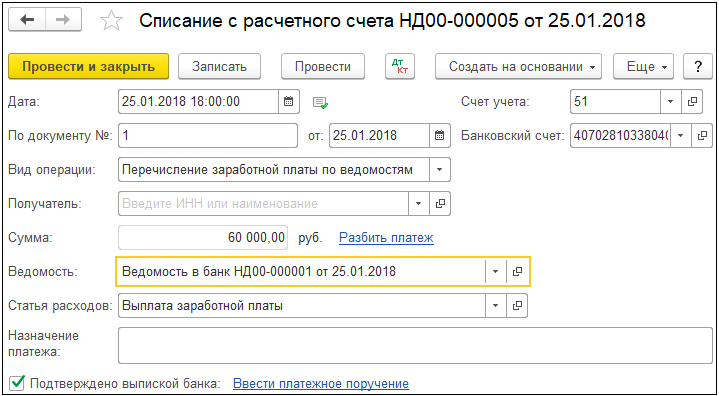Open the selected Ведомость document

tap(518, 271)
